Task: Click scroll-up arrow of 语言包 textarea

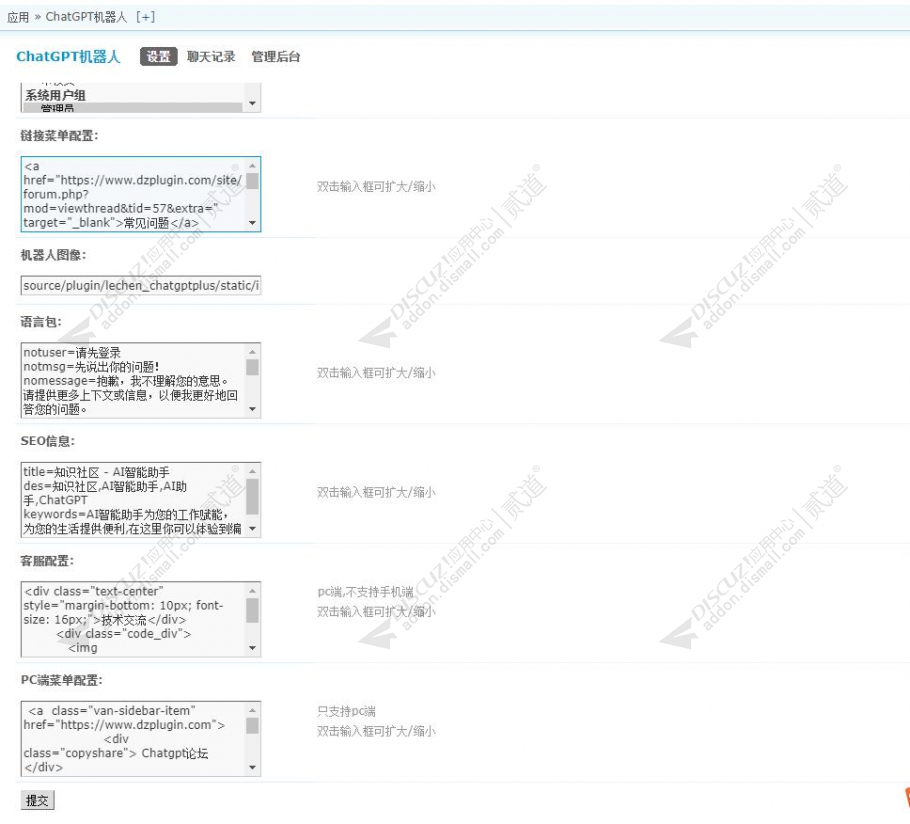Action: click(252, 352)
